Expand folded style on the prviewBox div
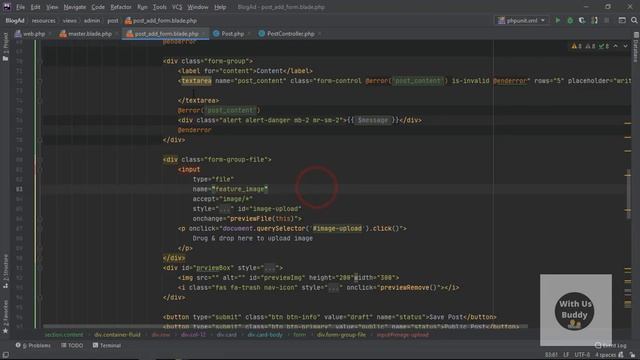 point(270,268)
